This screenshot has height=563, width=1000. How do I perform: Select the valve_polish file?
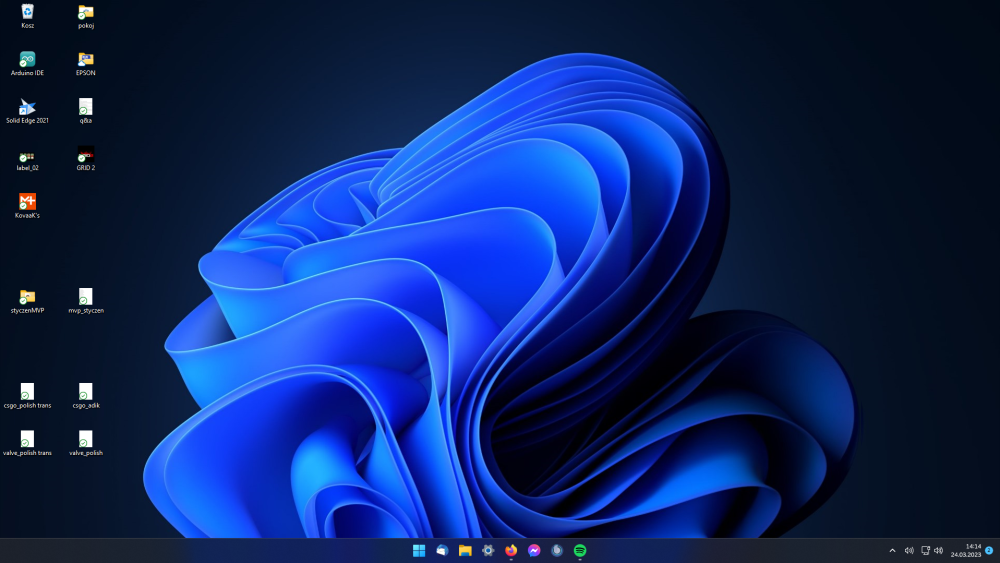coord(86,444)
